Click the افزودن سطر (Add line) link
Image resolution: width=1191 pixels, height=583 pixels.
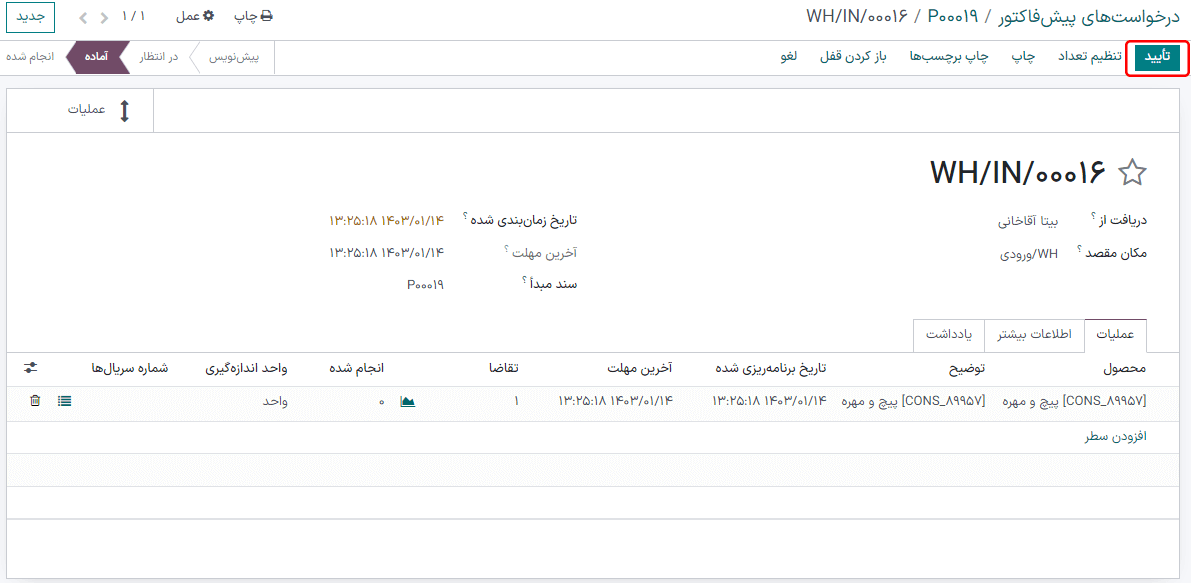(x=1116, y=437)
